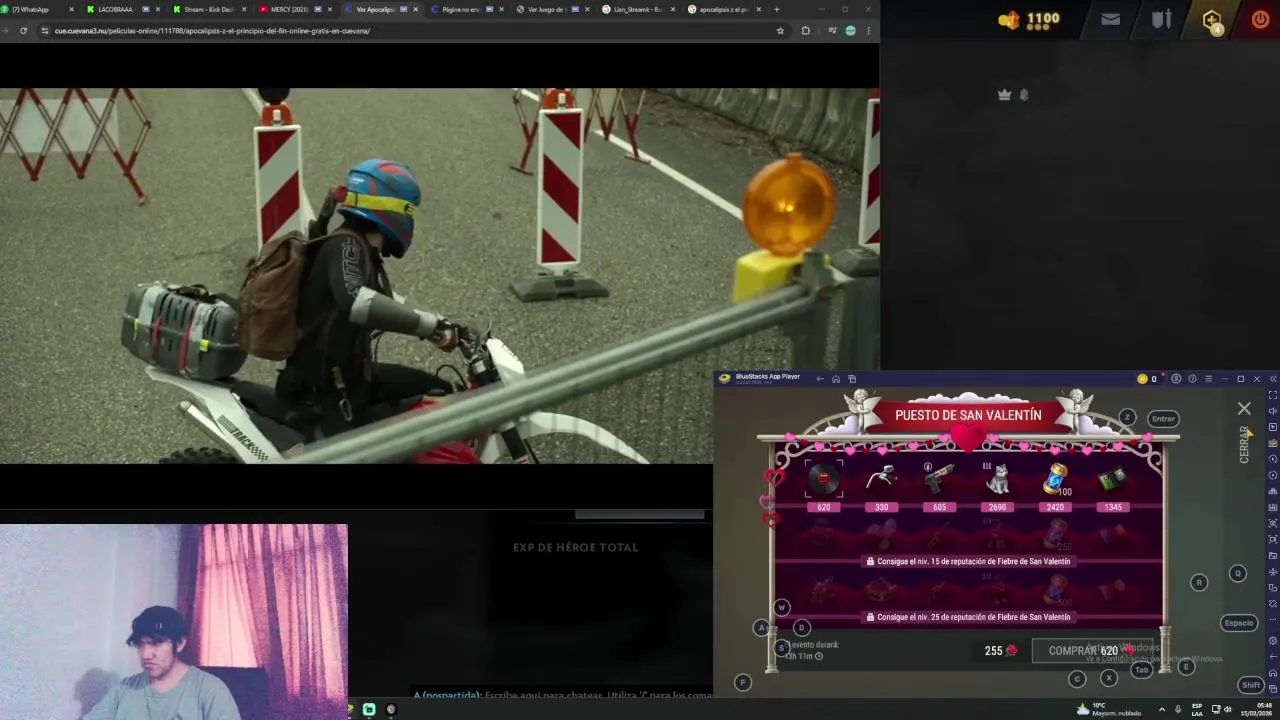Click the gold hexagon plus icon
Viewport: 1280px width, 720px height.
coord(1212,20)
